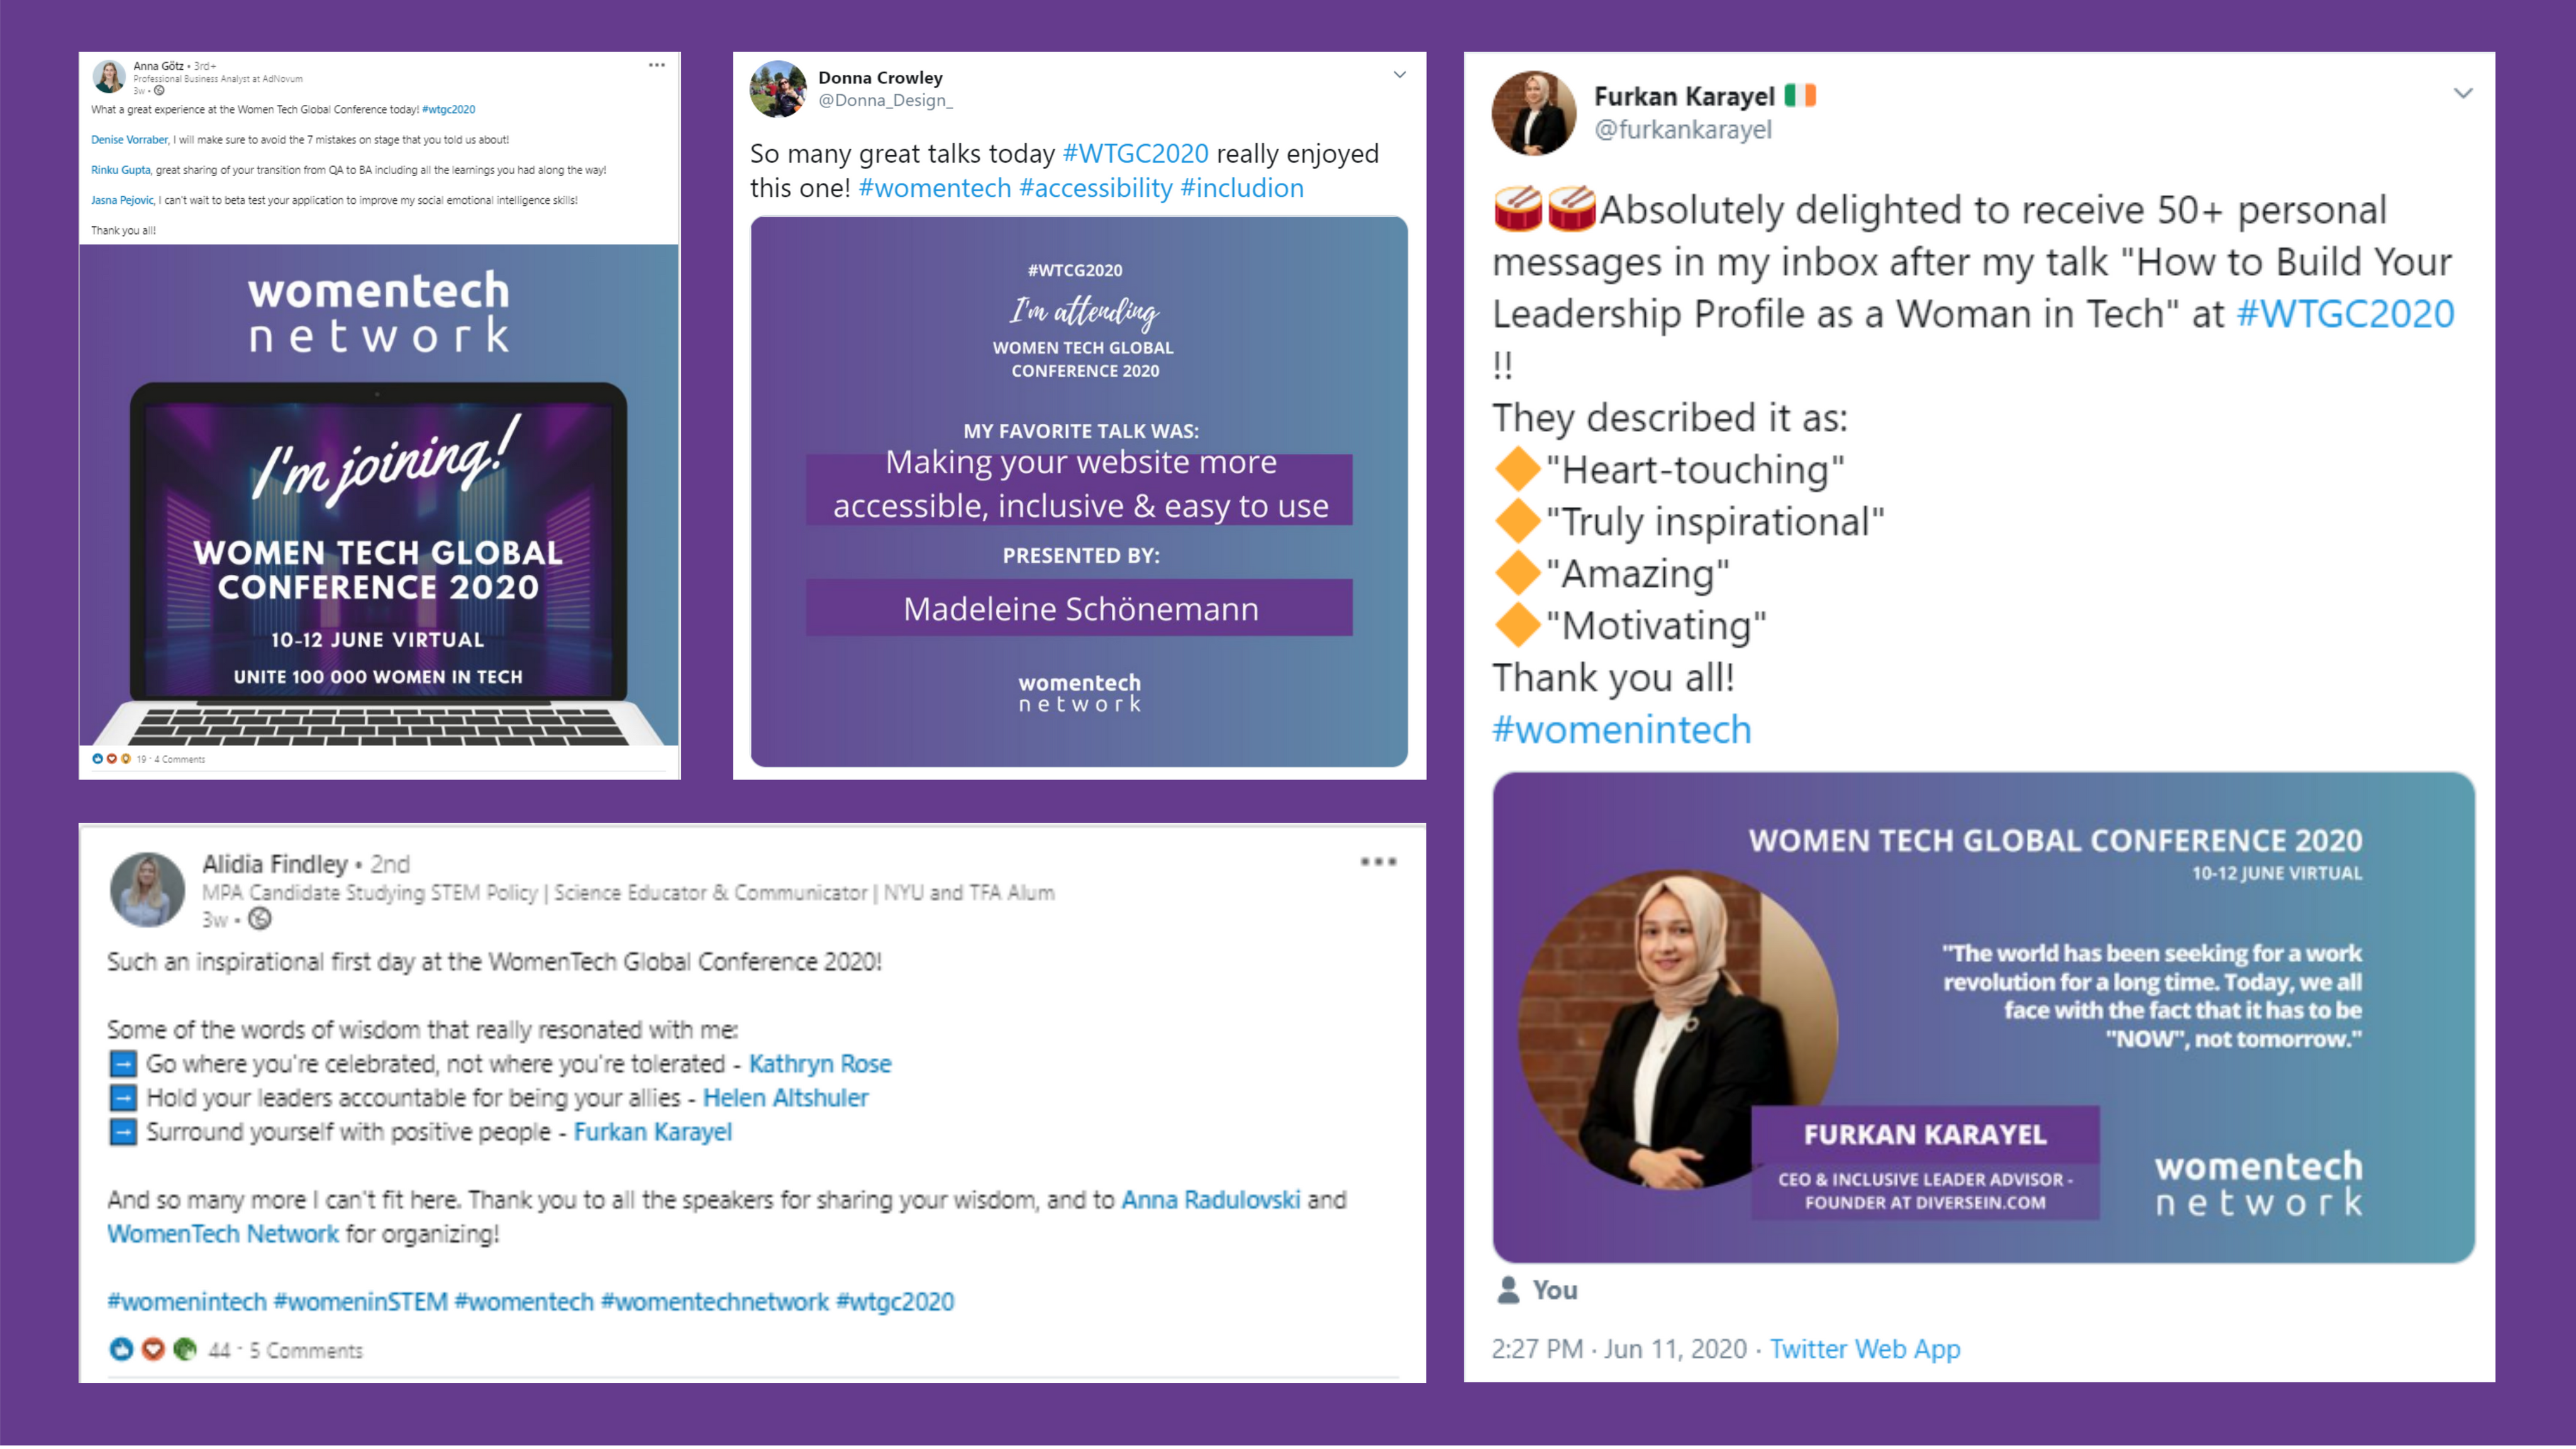Image resolution: width=2576 pixels, height=1449 pixels.
Task: Click Alidia Findley's profile photo
Action: point(147,889)
